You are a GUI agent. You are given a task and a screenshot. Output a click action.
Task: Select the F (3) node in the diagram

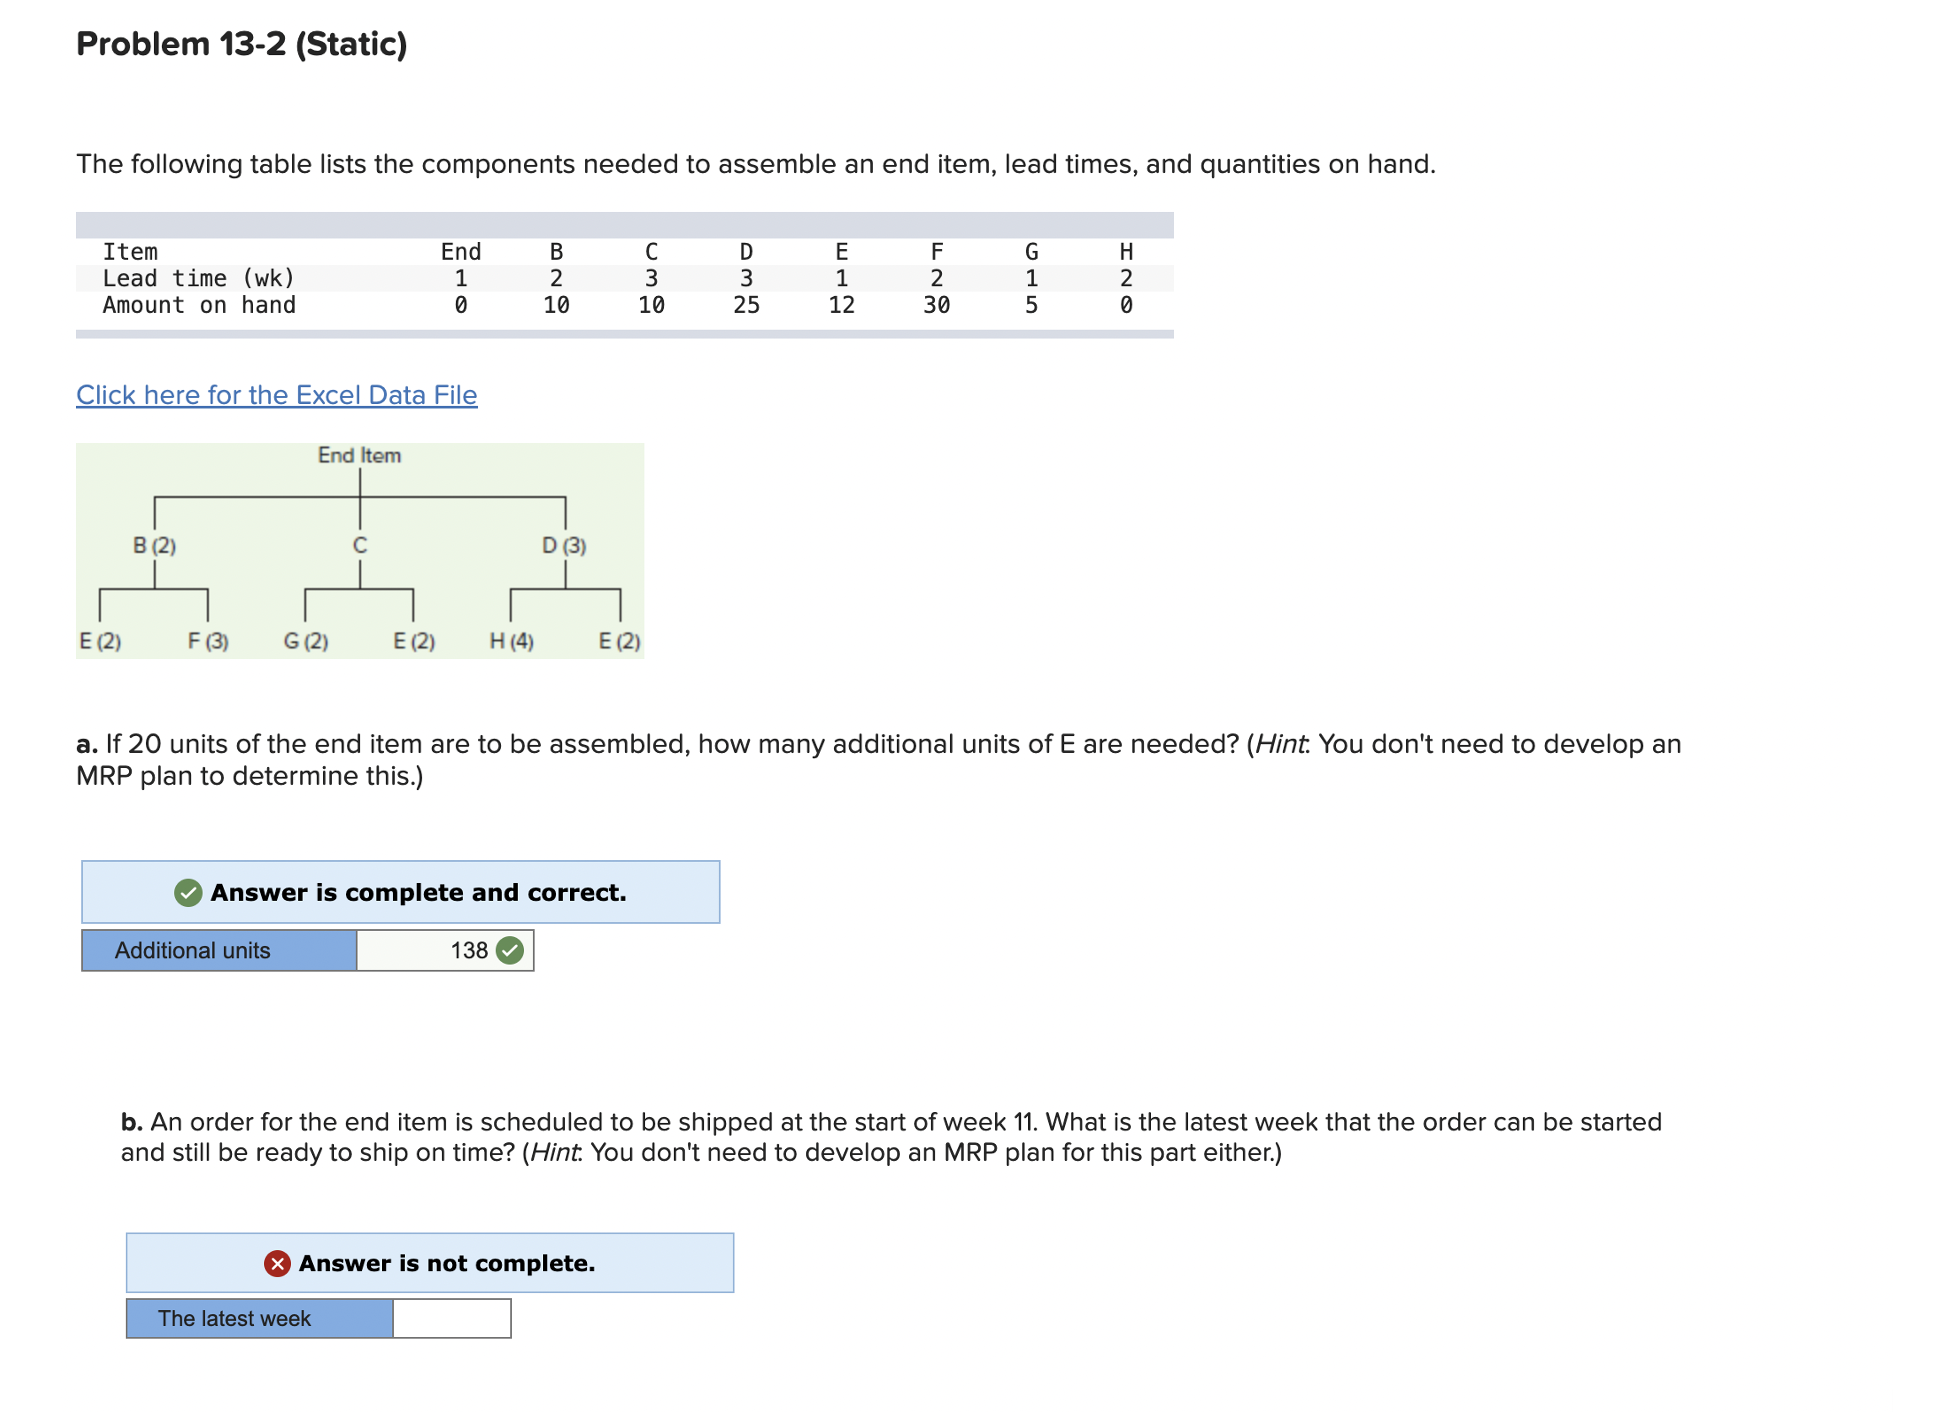[x=208, y=641]
